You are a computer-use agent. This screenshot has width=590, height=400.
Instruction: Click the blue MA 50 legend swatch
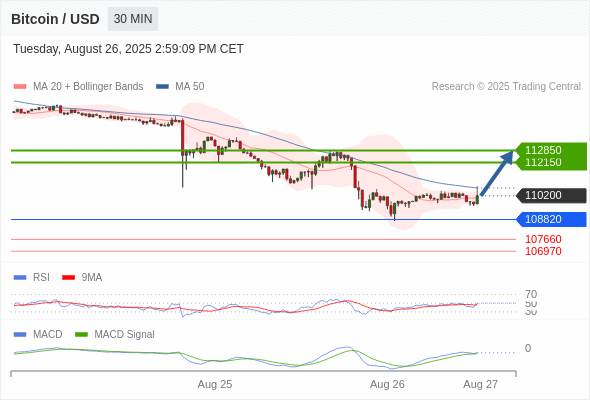click(x=162, y=87)
